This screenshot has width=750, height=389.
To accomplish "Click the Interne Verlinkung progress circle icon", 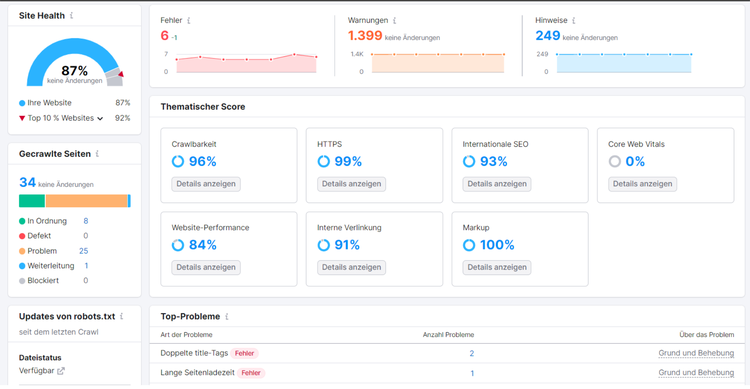I will click(x=323, y=245).
